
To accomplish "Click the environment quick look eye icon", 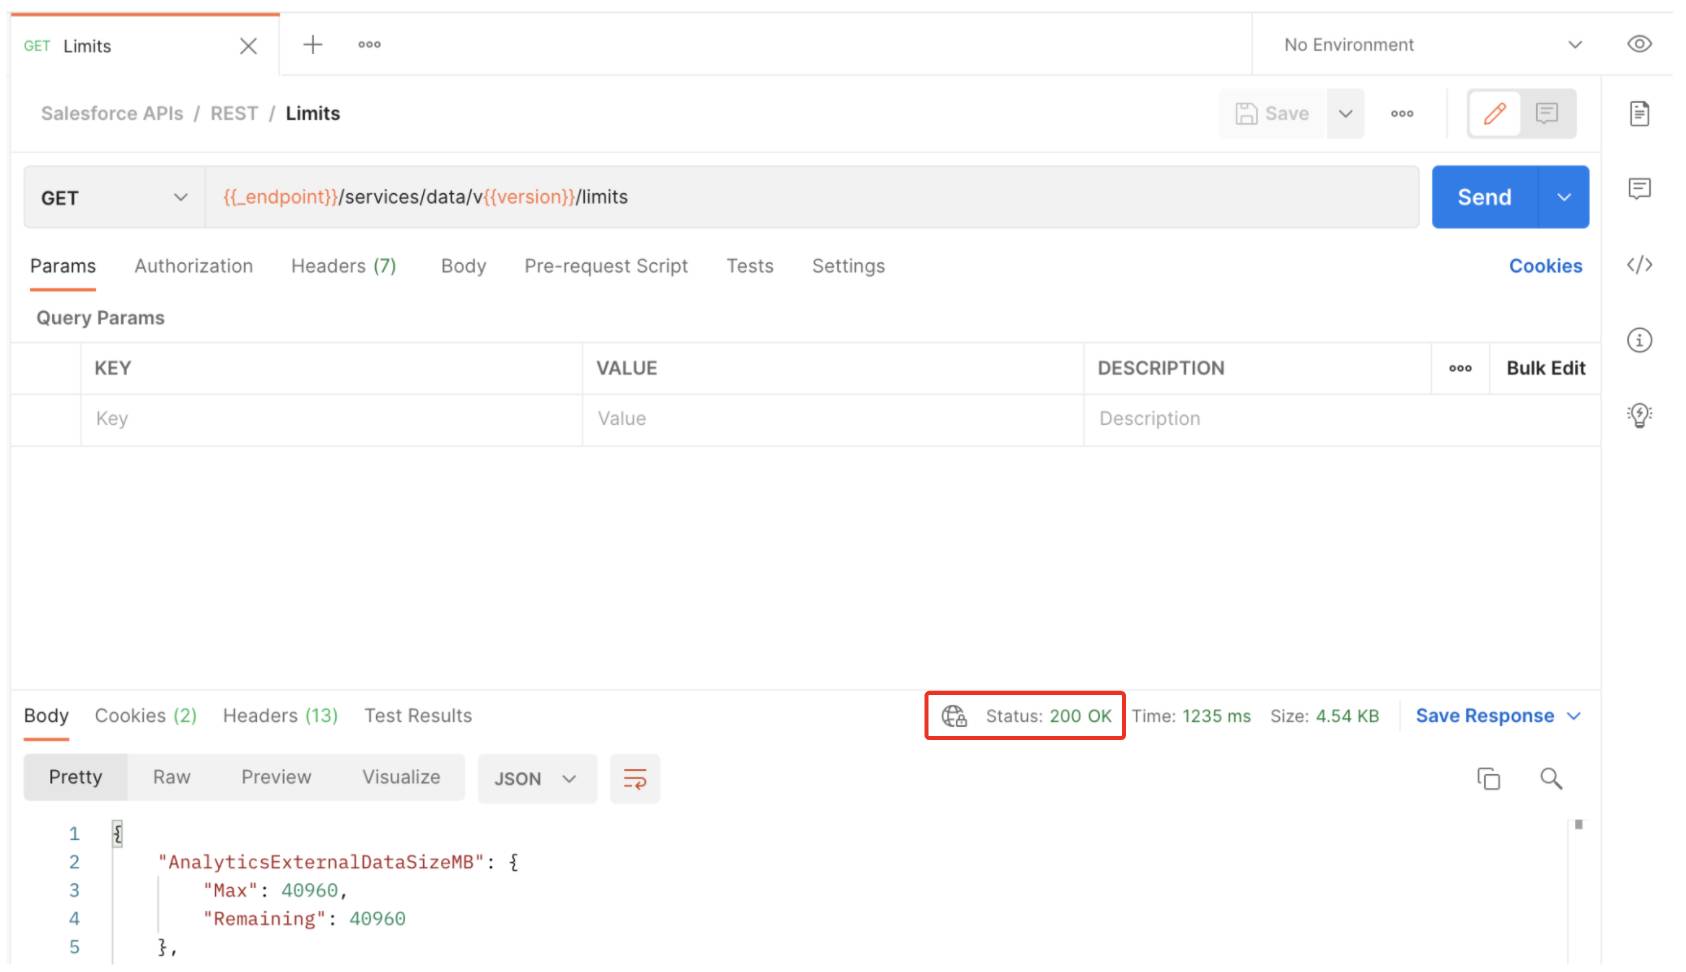I will (1639, 44).
